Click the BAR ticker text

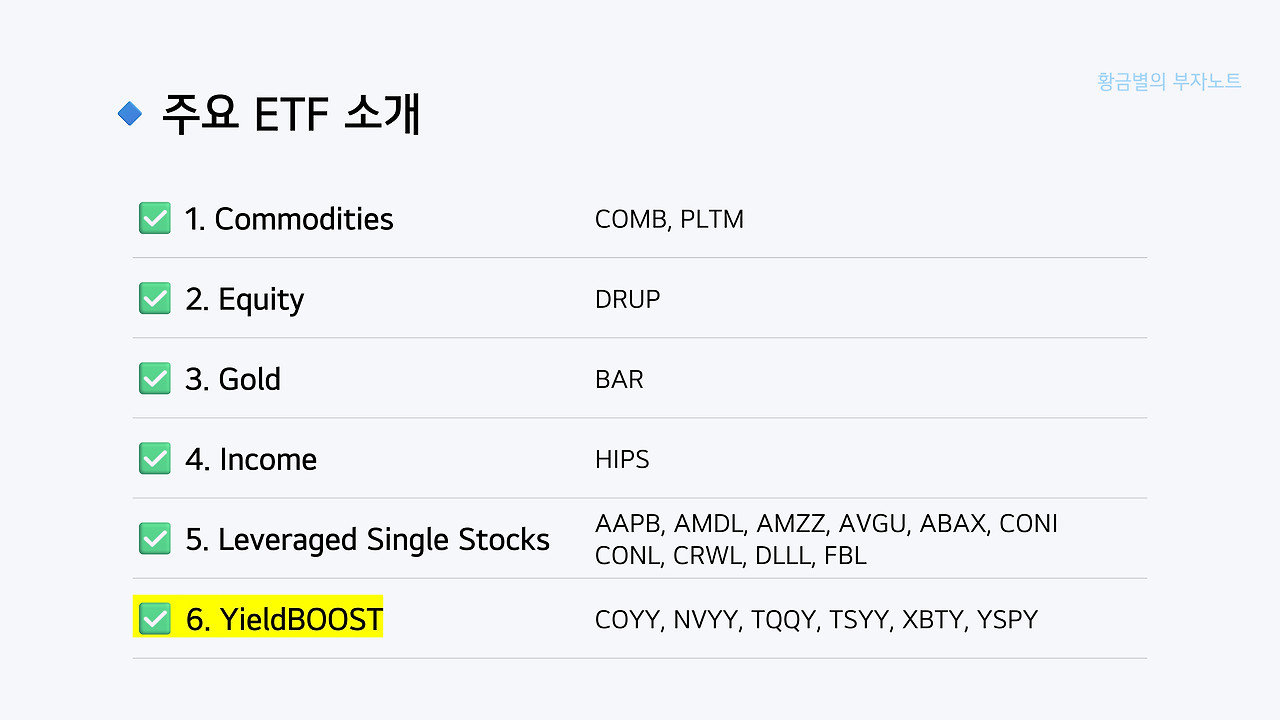point(619,379)
